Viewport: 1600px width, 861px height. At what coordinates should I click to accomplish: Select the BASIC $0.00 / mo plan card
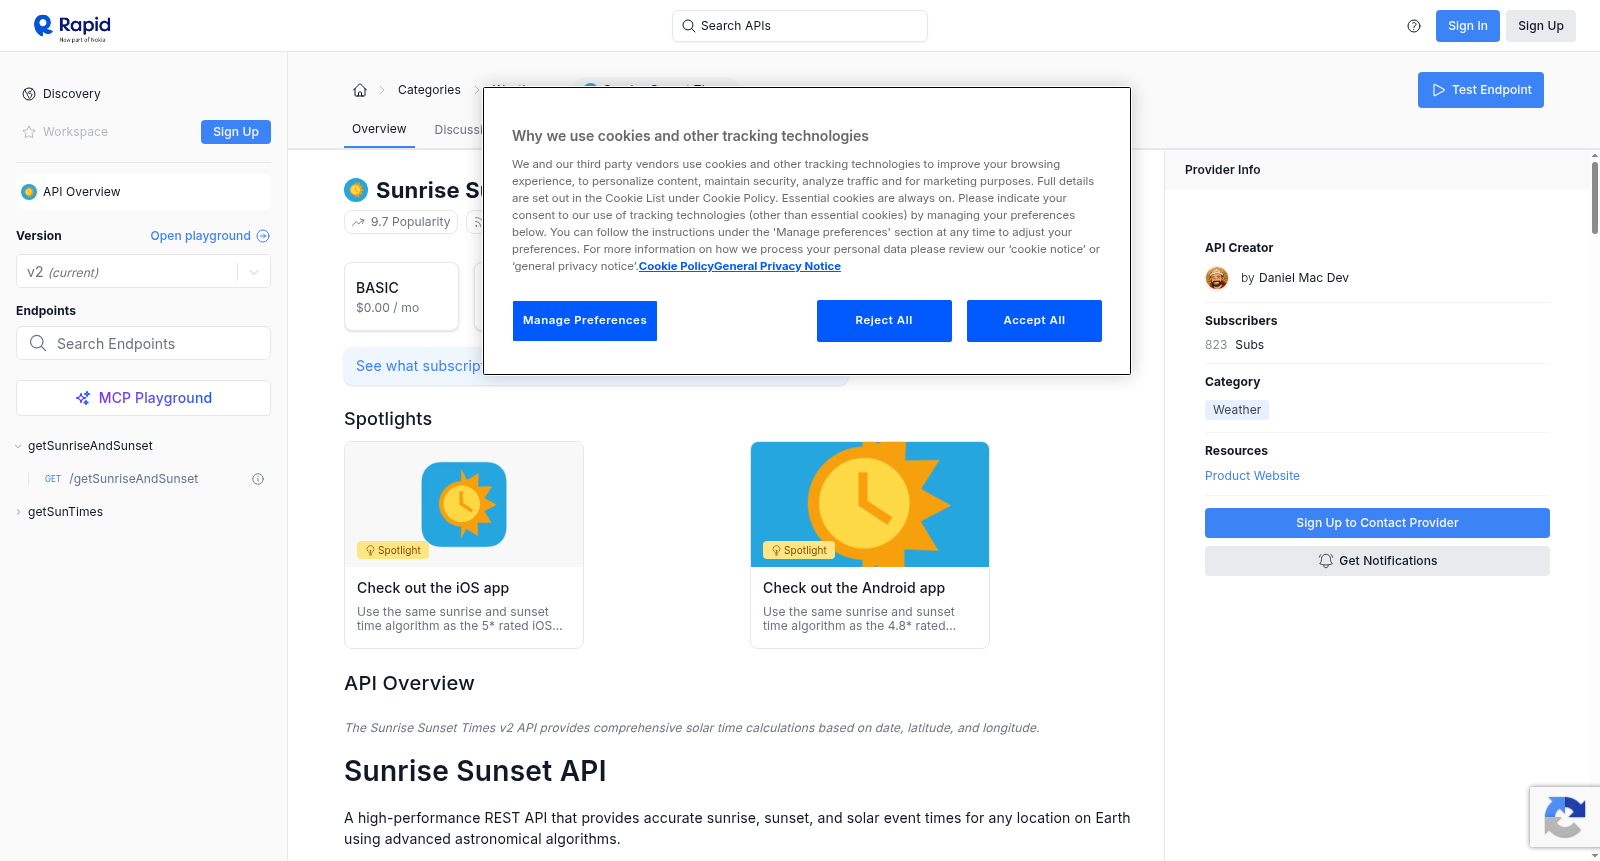(x=401, y=297)
